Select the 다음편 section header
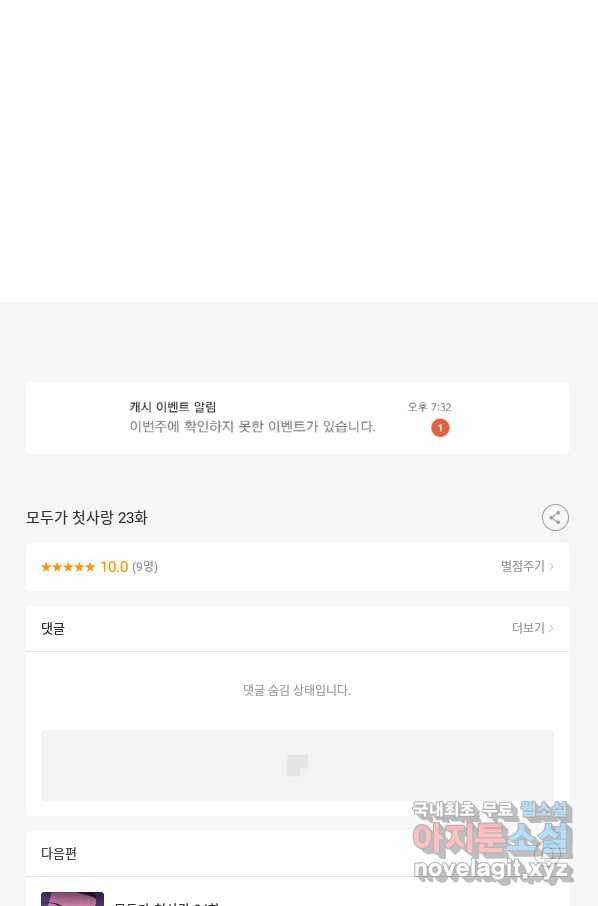 [59, 853]
